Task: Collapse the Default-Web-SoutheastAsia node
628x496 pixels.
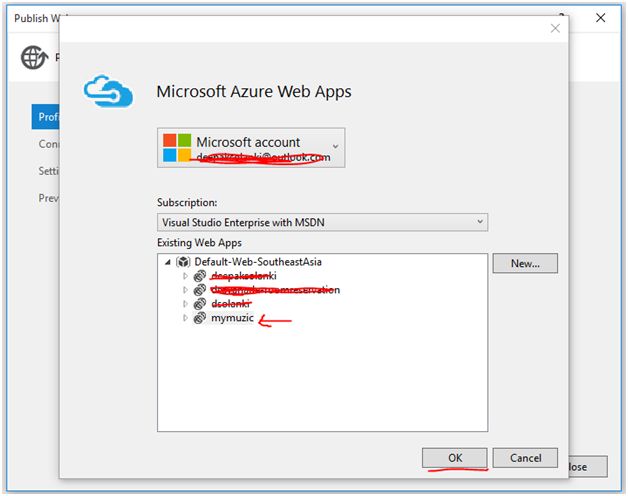Action: point(168,262)
